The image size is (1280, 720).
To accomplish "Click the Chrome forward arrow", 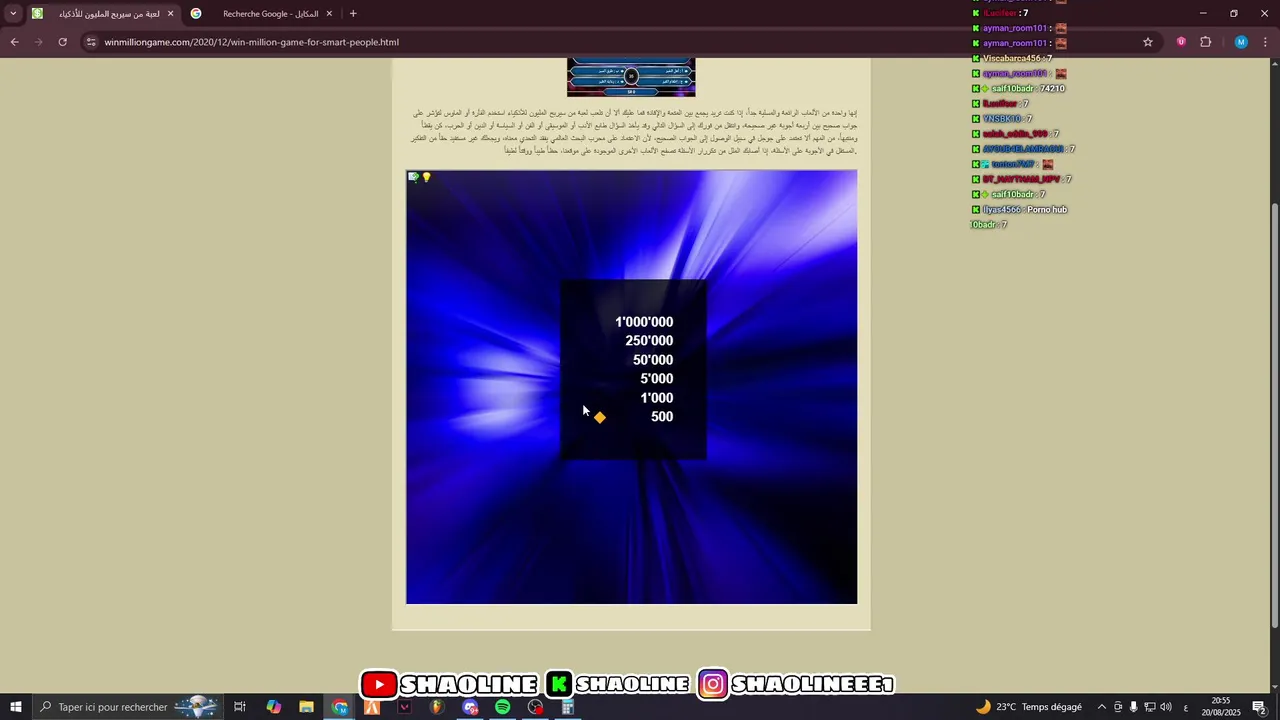I will pyautogui.click(x=38, y=42).
